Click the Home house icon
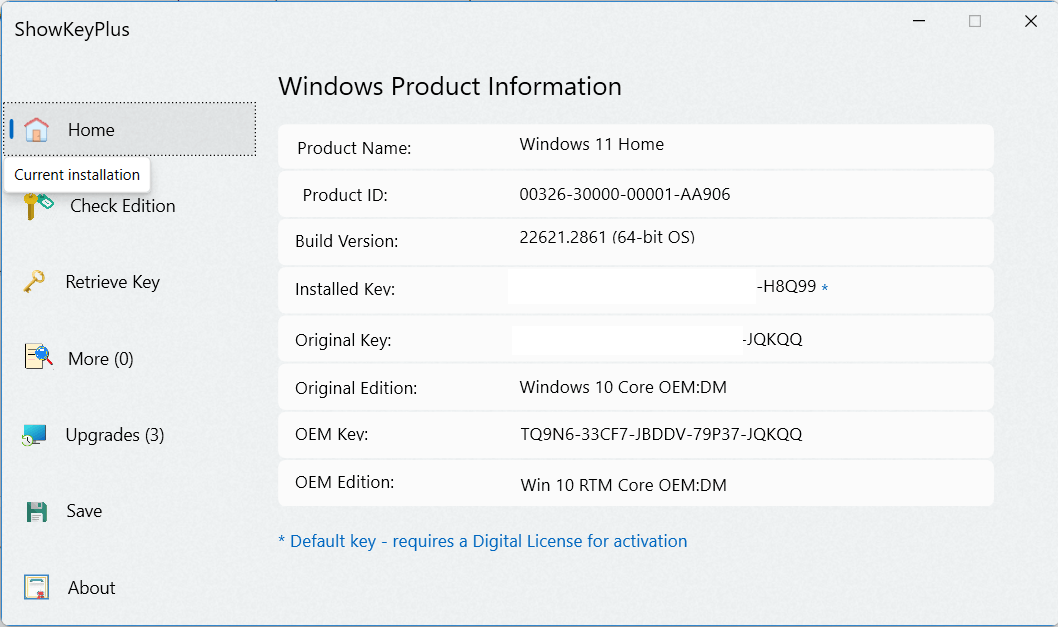This screenshot has width=1058, height=627. click(36, 129)
